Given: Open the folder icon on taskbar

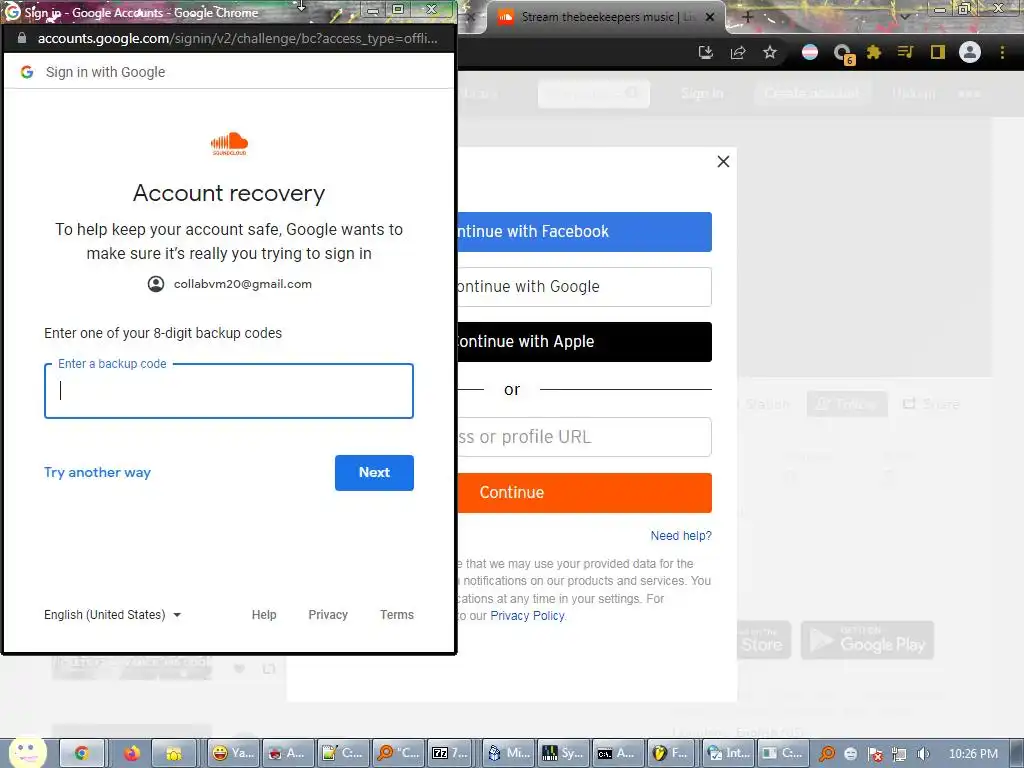Looking at the screenshot, I should pyautogui.click(x=174, y=754).
